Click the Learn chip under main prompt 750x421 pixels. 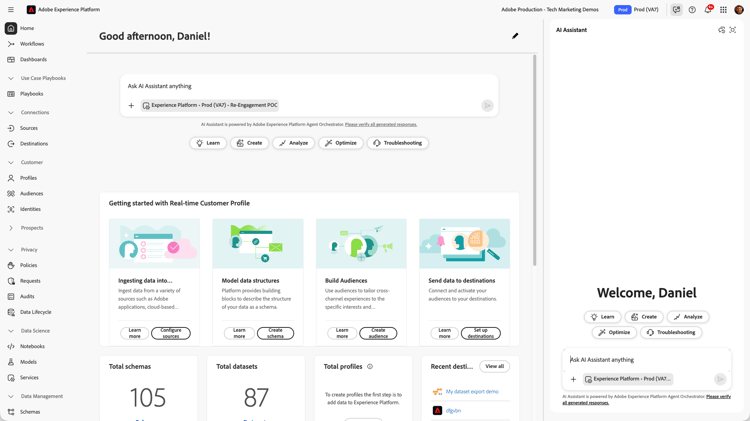[208, 143]
